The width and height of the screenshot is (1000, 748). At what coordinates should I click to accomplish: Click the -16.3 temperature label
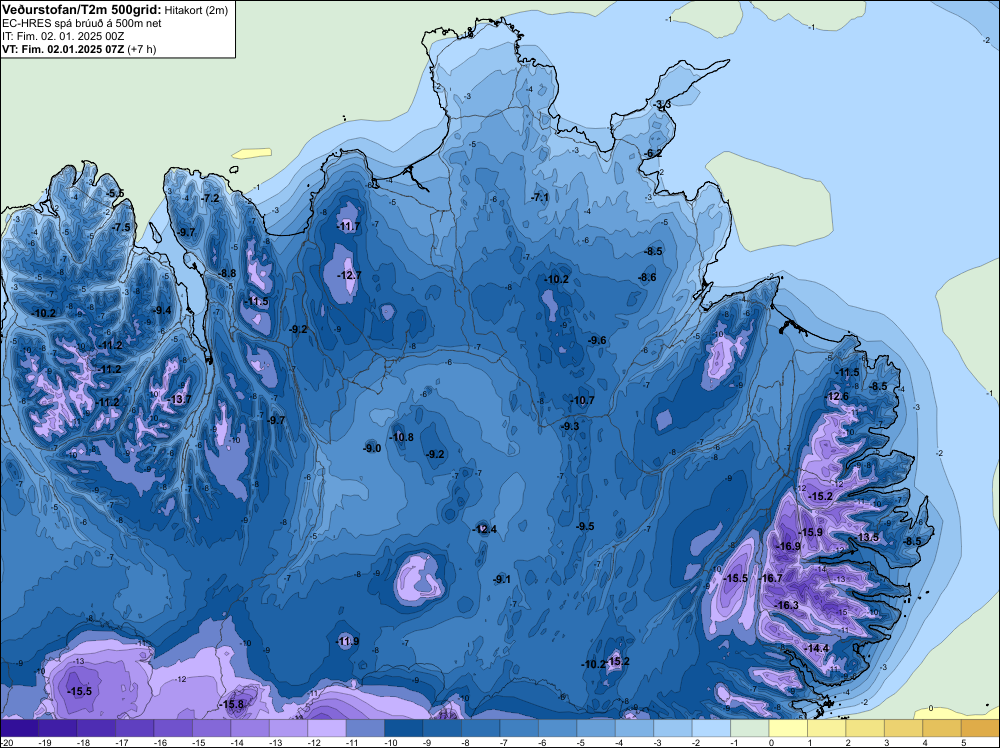(786, 605)
